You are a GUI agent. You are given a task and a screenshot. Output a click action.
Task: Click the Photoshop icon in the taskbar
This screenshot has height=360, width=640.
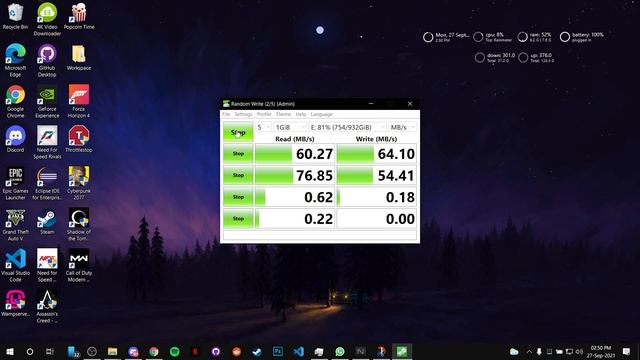pyautogui.click(x=278, y=351)
